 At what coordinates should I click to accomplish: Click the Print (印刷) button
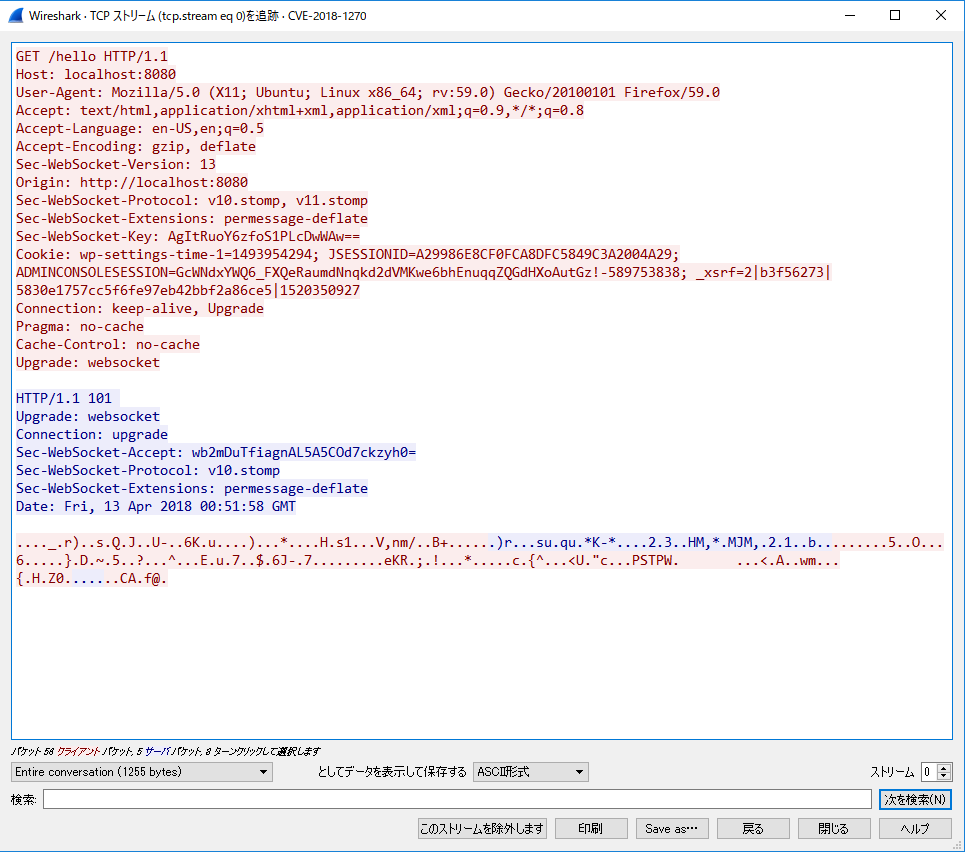click(591, 829)
